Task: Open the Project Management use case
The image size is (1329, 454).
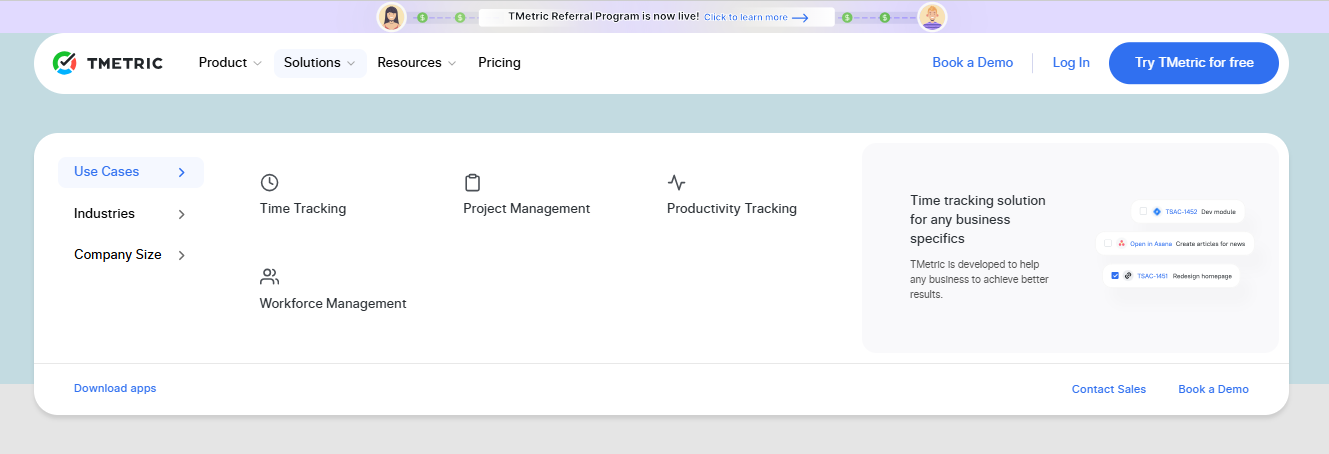Action: 527,209
